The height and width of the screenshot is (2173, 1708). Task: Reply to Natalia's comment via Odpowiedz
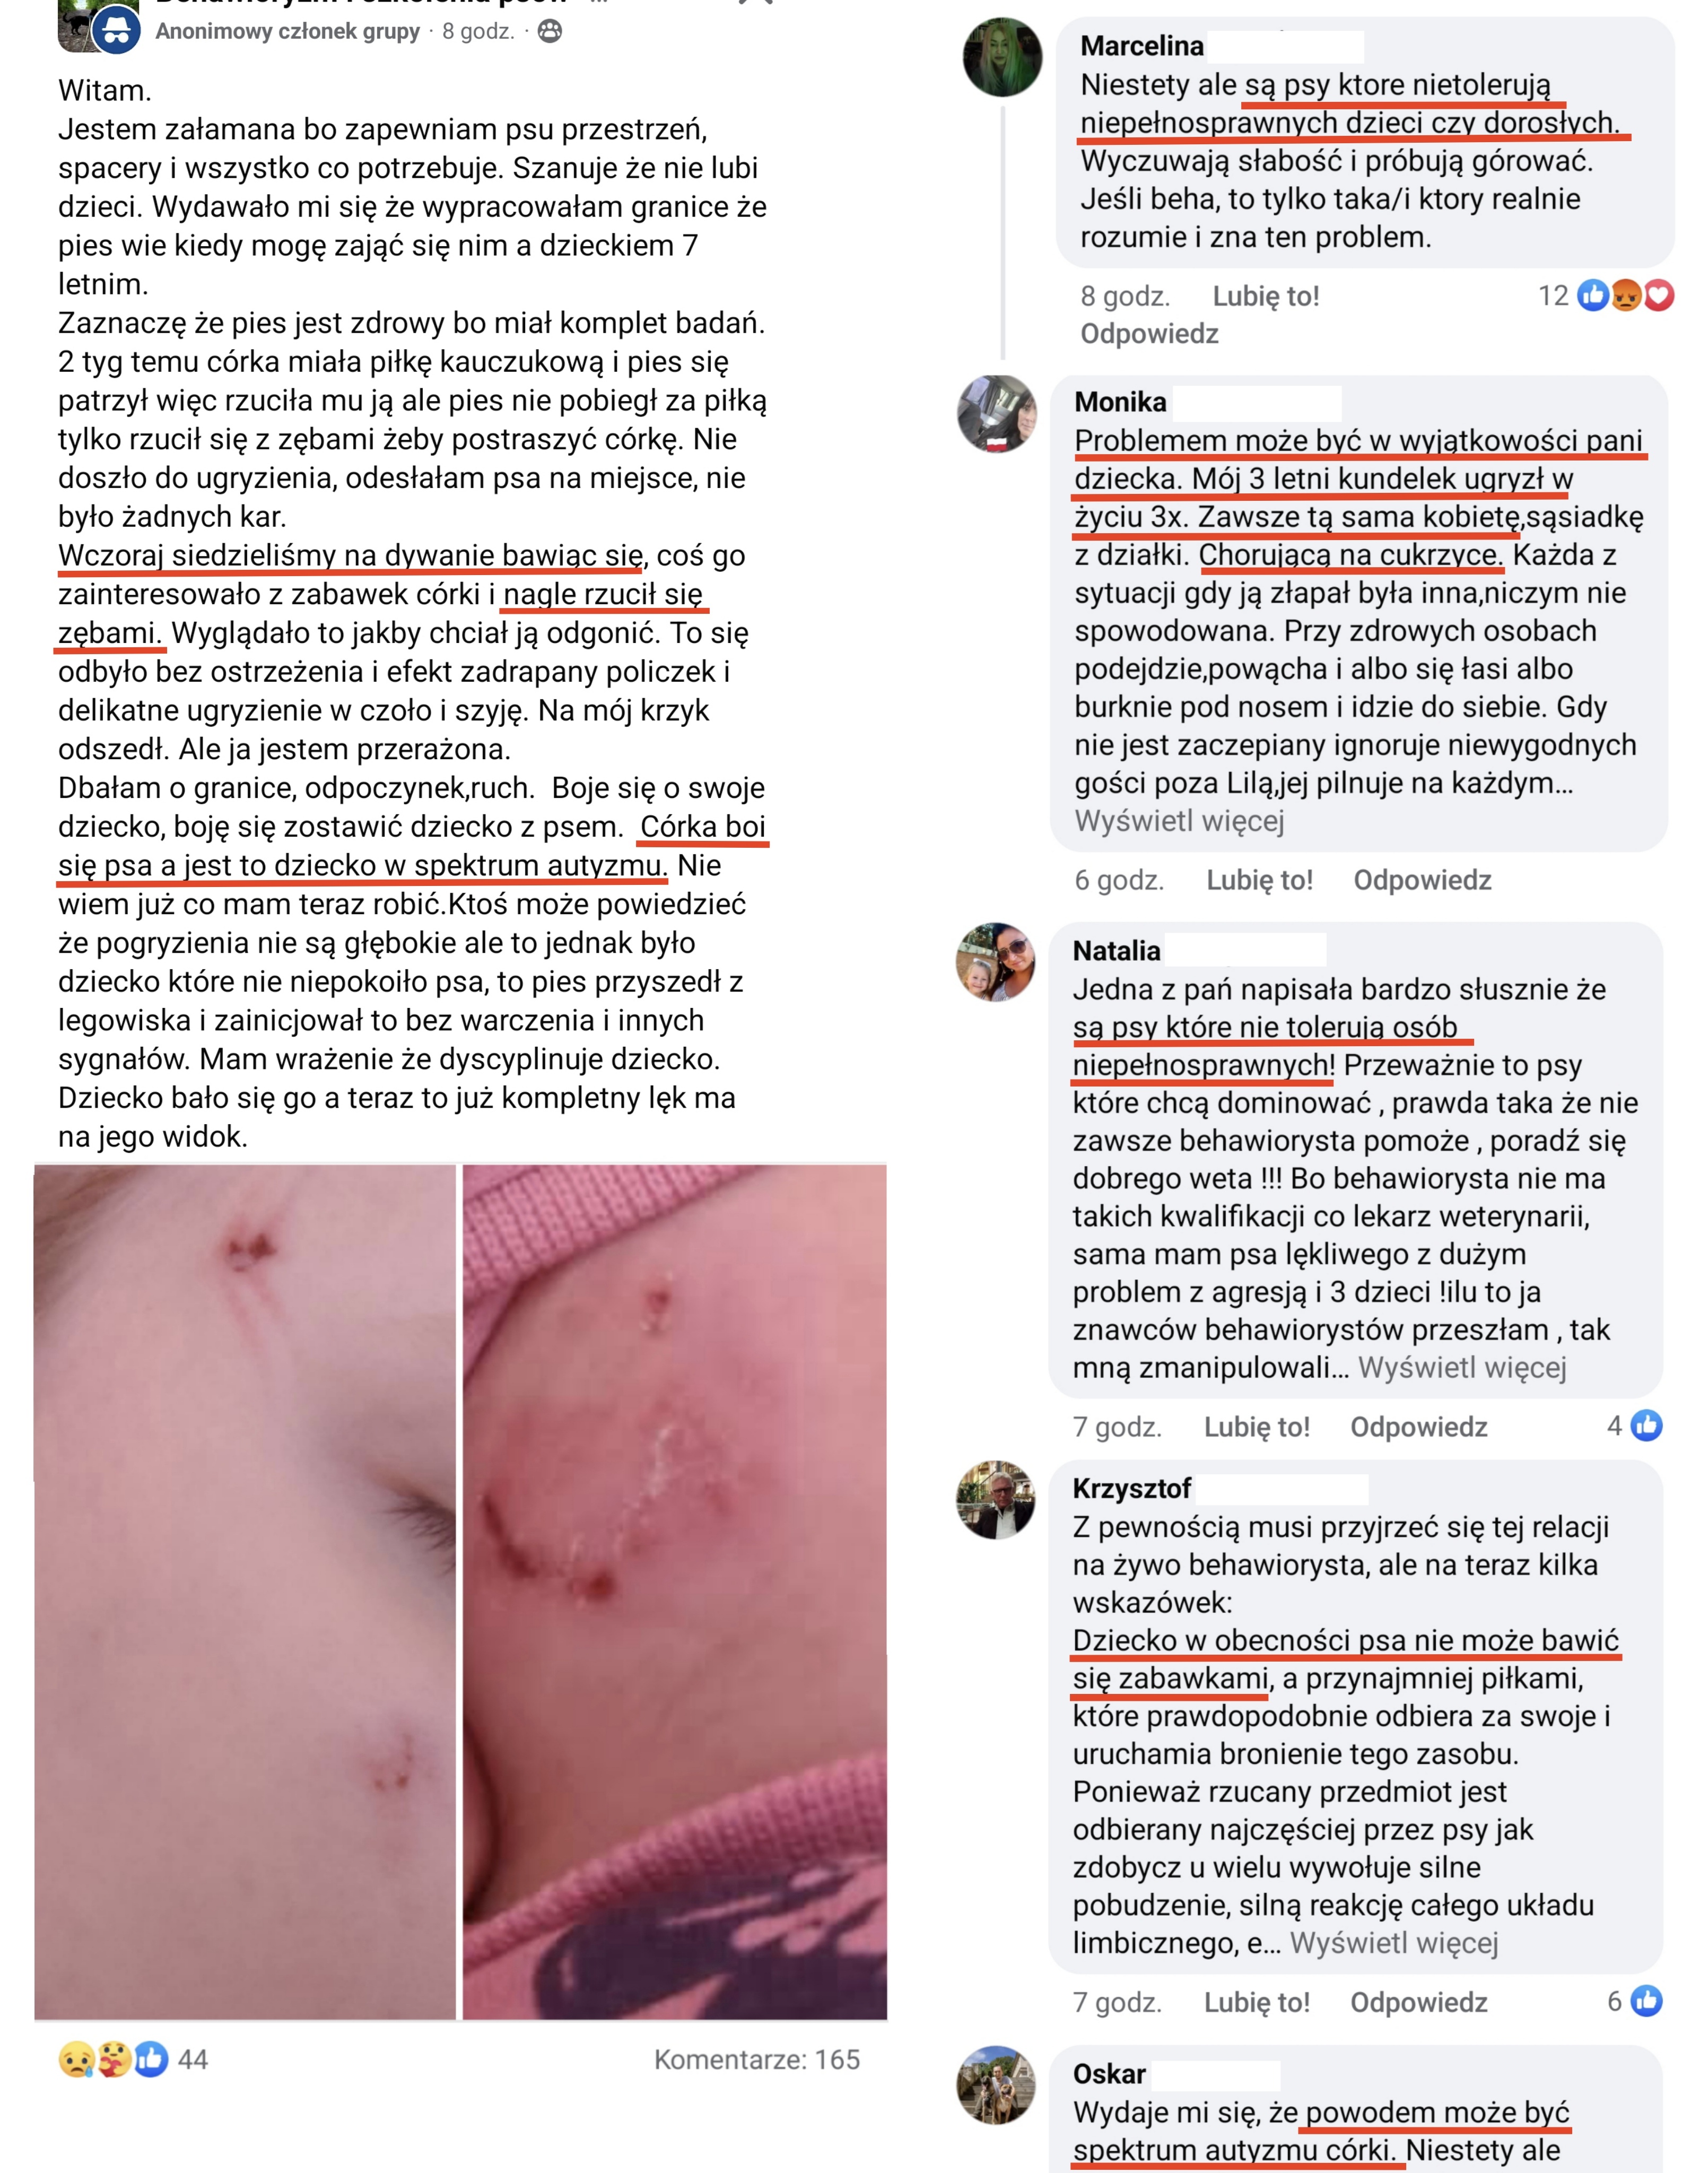pos(1419,1427)
